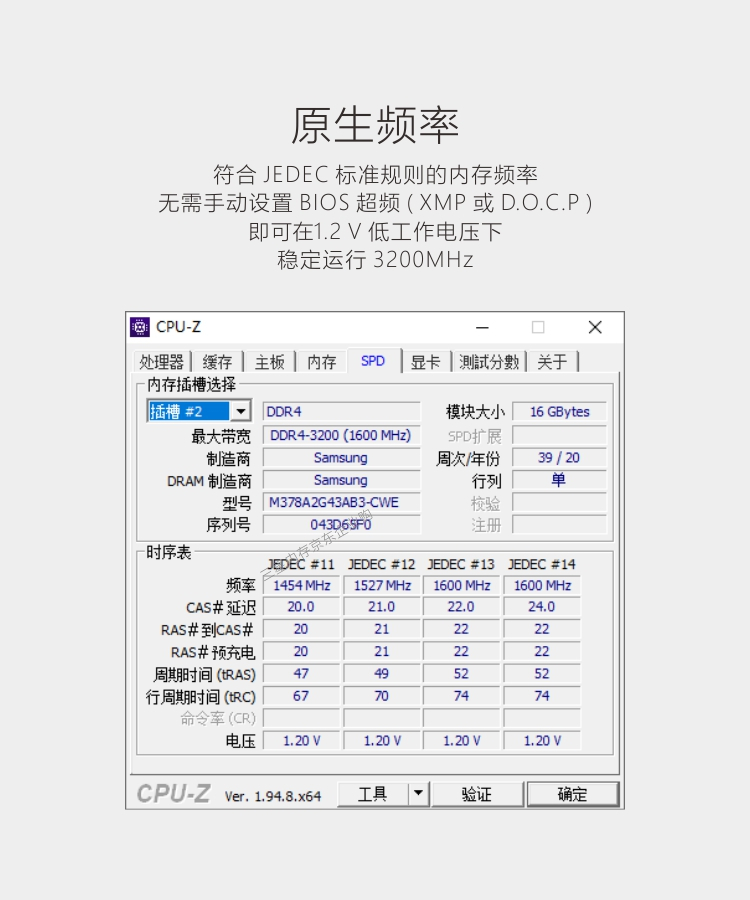Minimize the CPU-Z window
Screen dimensions: 750x900
tap(482, 327)
